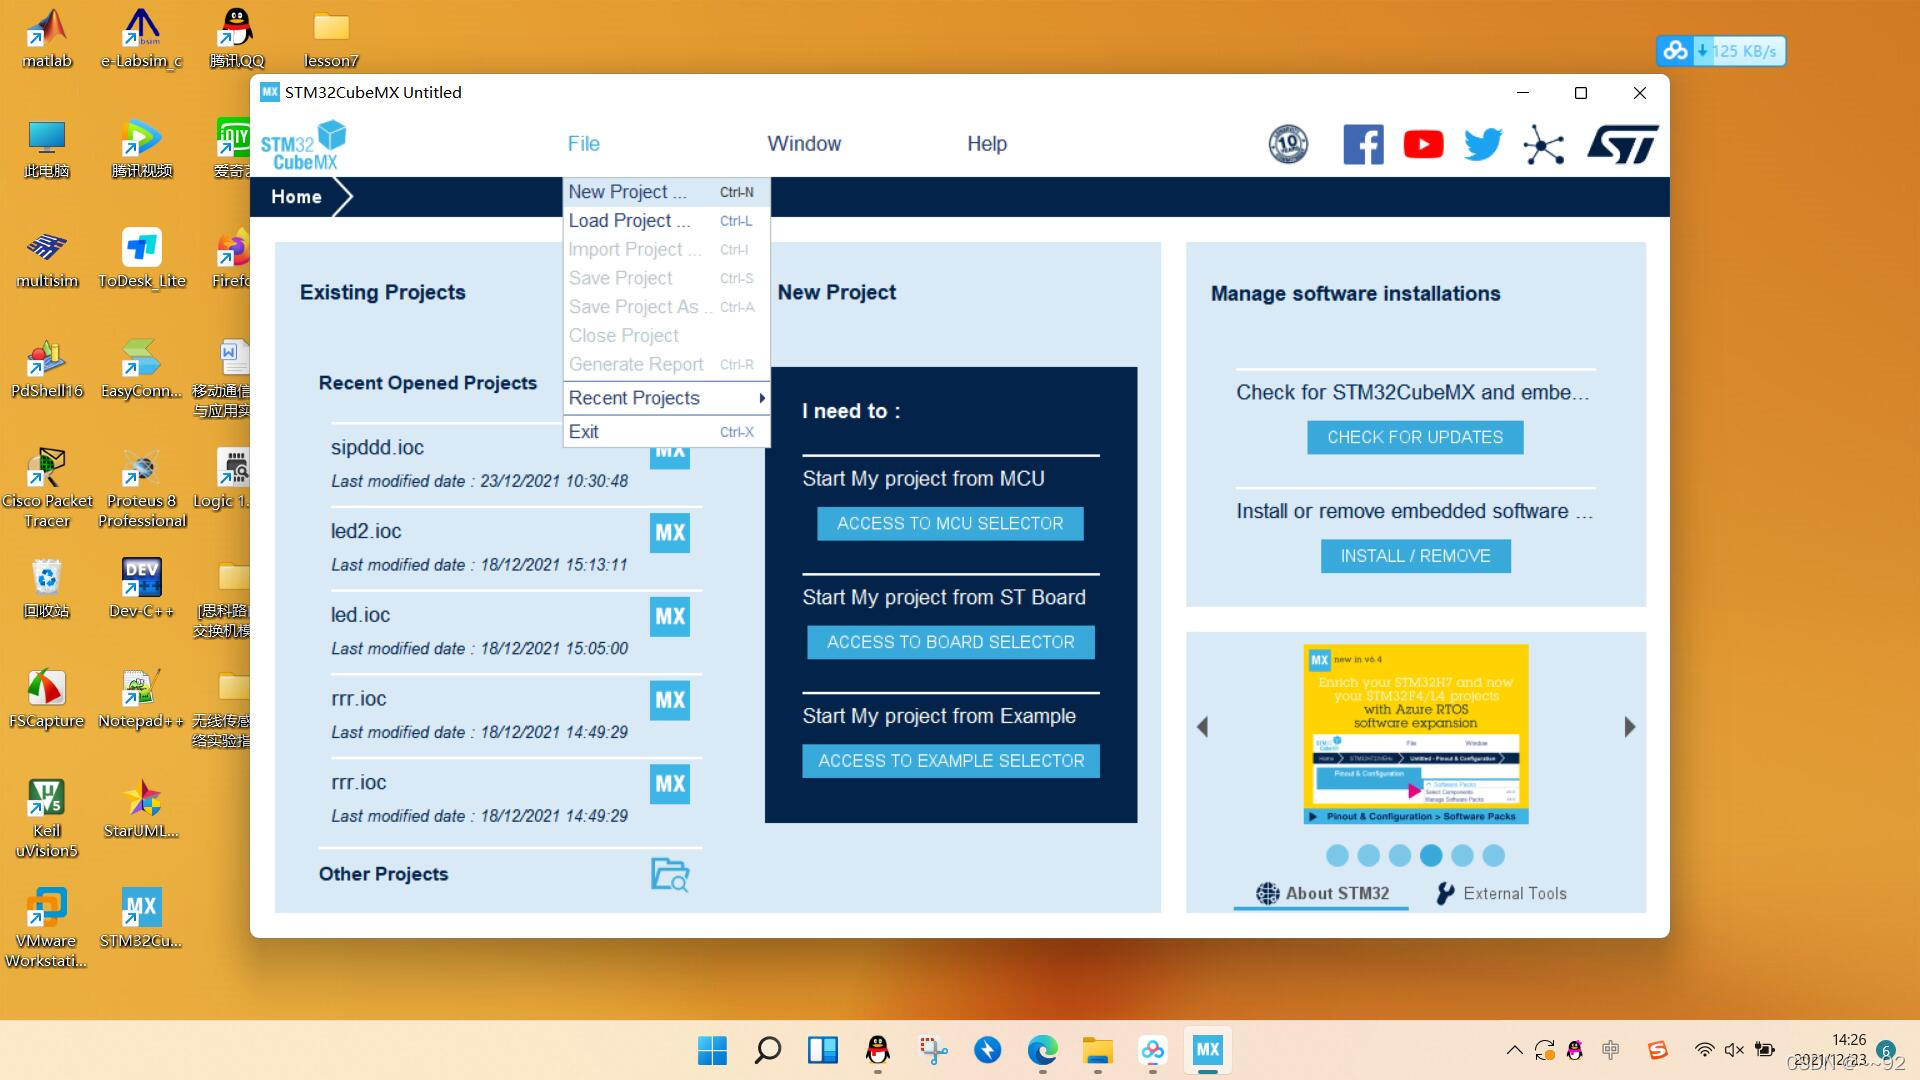
Task: Open Microsoft Edge from taskbar
Action: pos(1042,1050)
